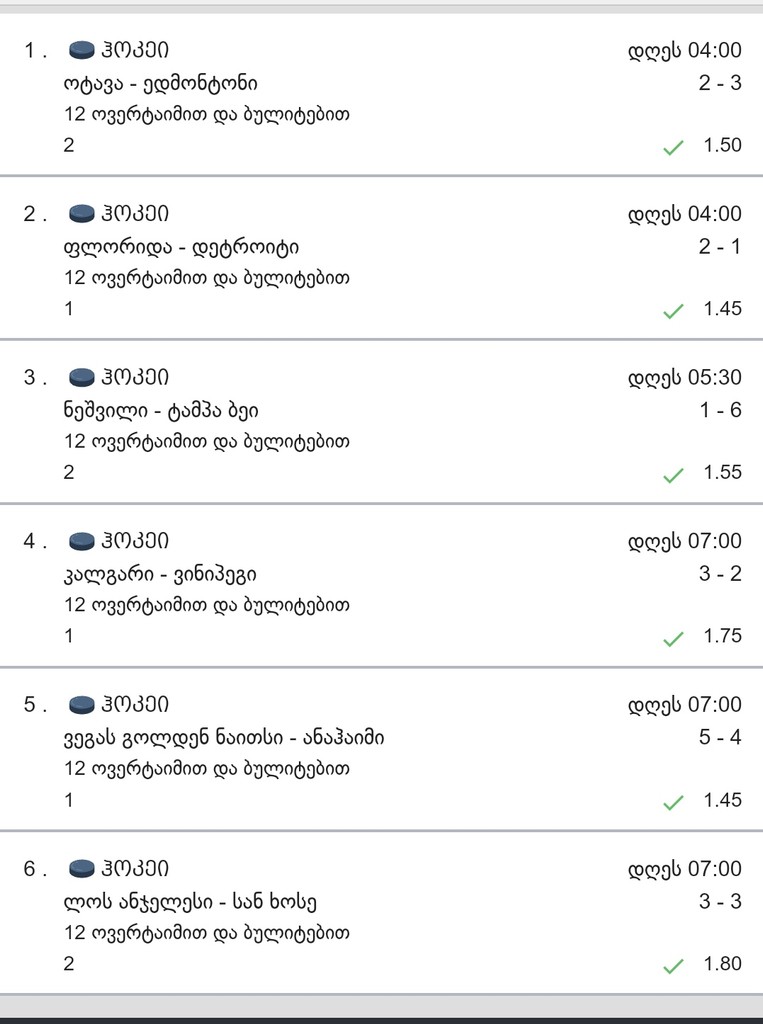This screenshot has width=763, height=1024.
Task: Click the 2 - 3 score result
Action: coord(720,83)
